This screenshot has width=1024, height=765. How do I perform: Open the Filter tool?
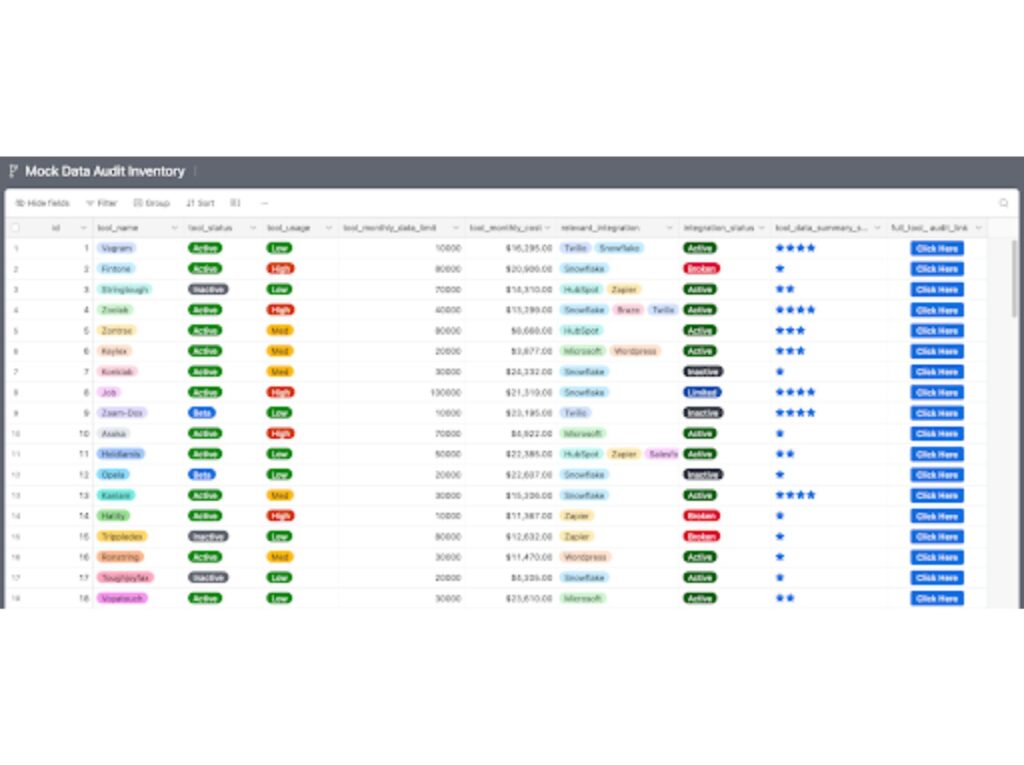tap(101, 203)
